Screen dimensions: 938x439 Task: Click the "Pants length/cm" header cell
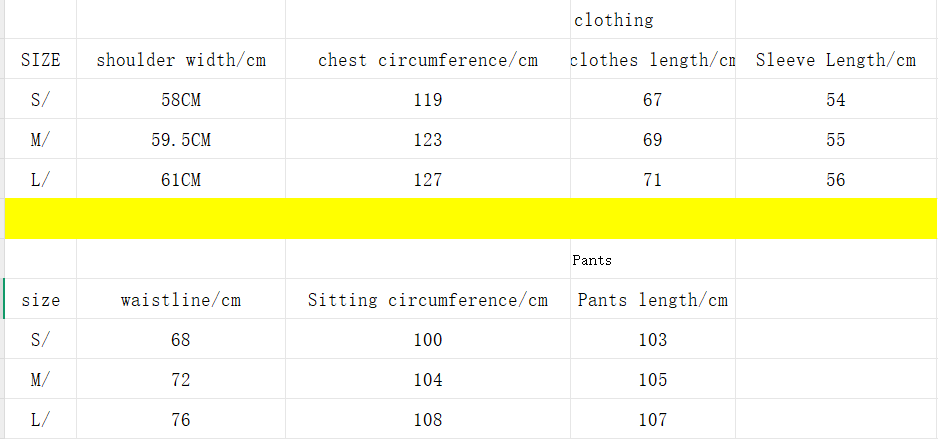[652, 300]
